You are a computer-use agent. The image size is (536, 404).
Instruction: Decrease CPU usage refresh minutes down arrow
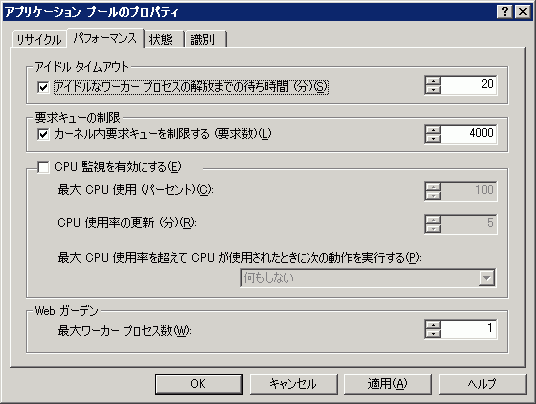[x=433, y=229]
